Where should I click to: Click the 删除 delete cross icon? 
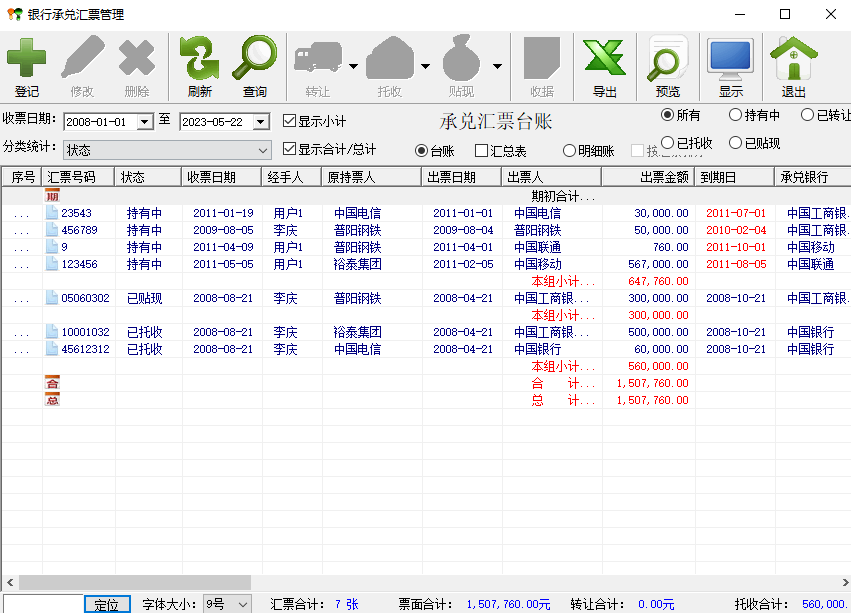point(136,58)
